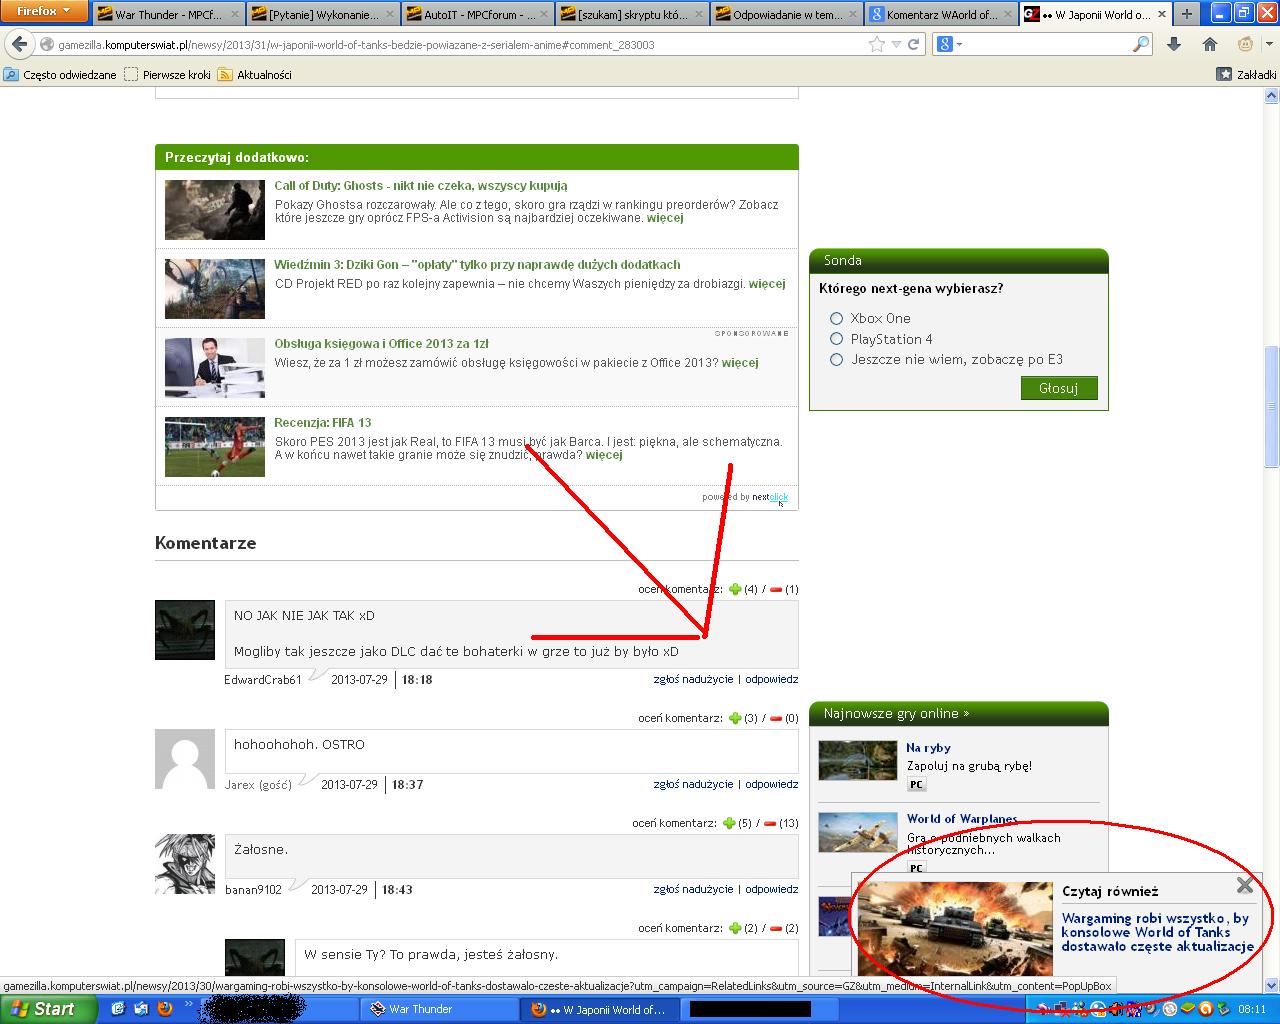Viewport: 1280px width, 1024px height.
Task: Report Jarex's comment via 'zgłoś nadużycie'
Action: [693, 784]
